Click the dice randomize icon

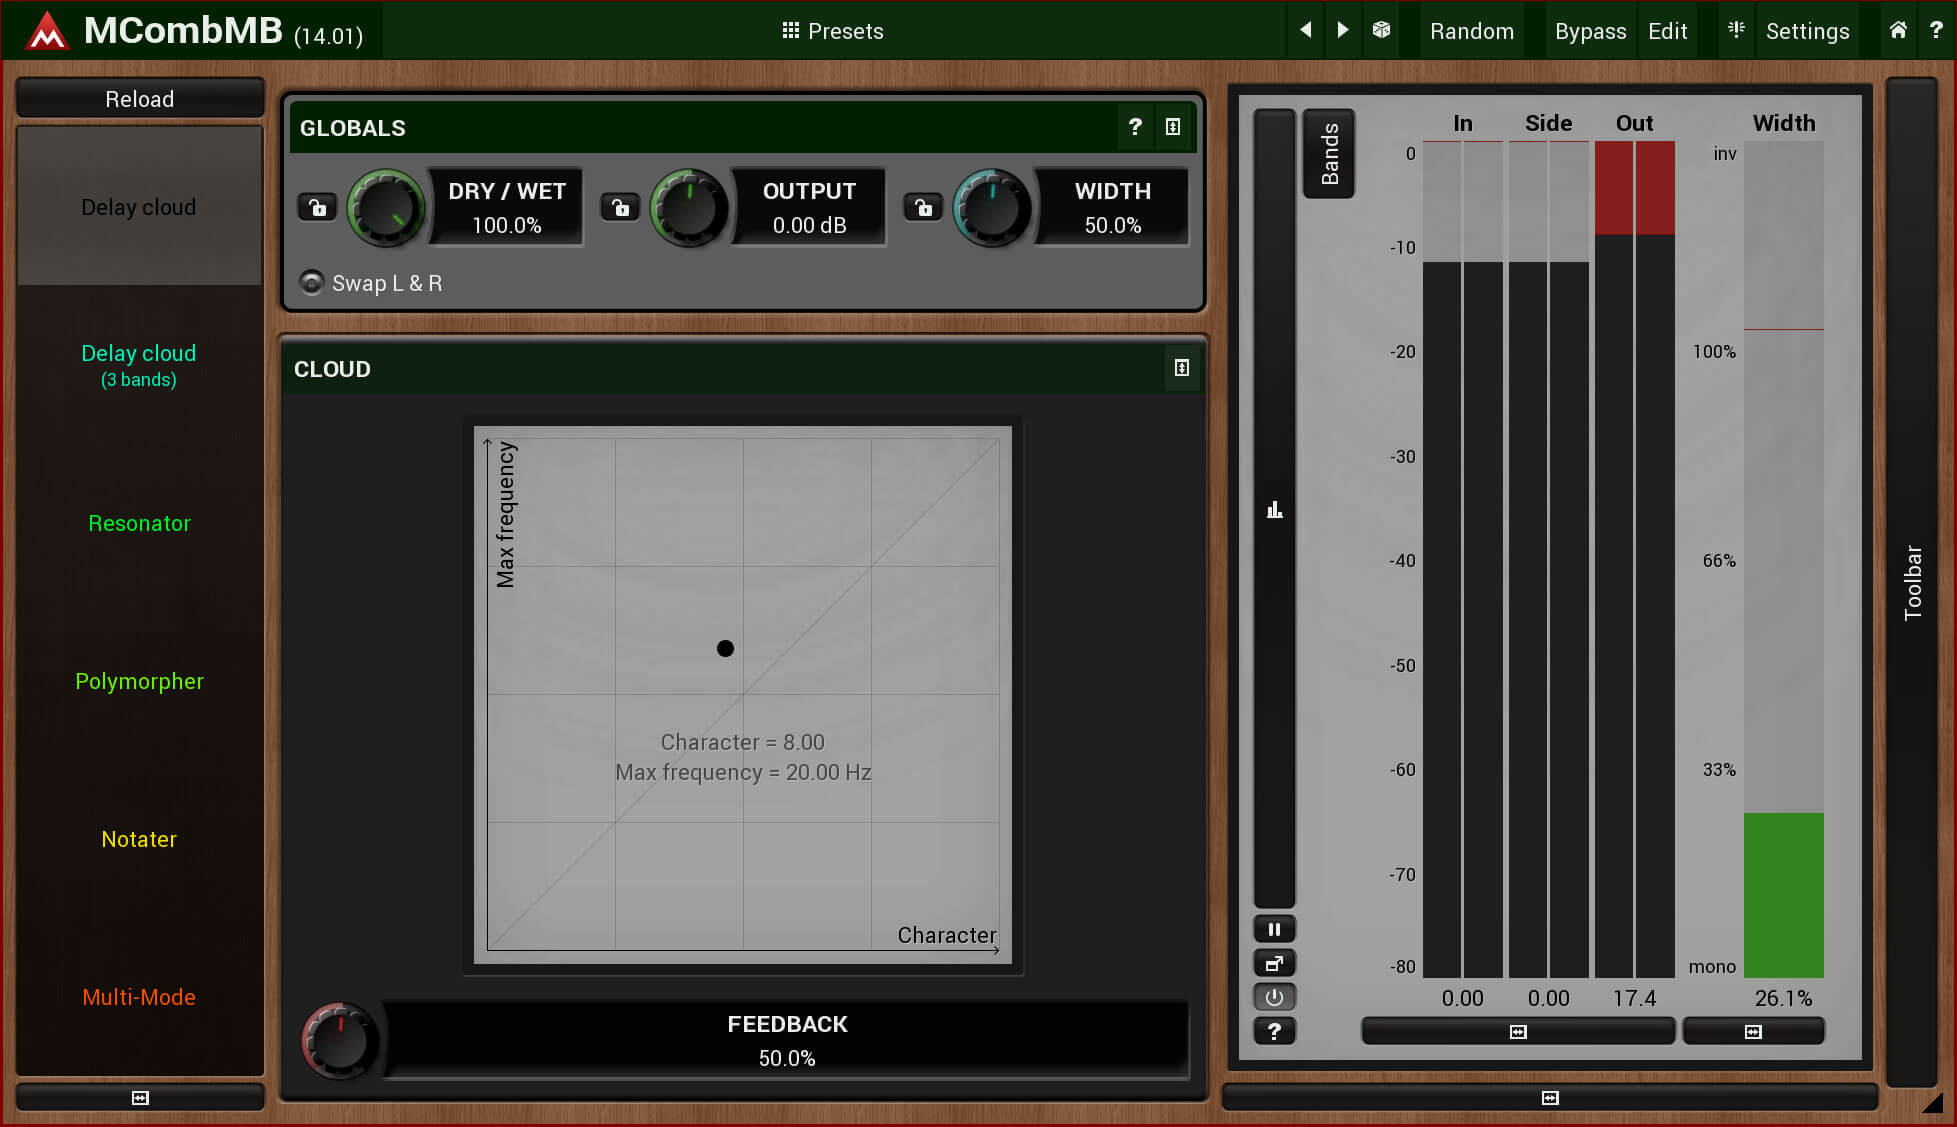pyautogui.click(x=1381, y=30)
